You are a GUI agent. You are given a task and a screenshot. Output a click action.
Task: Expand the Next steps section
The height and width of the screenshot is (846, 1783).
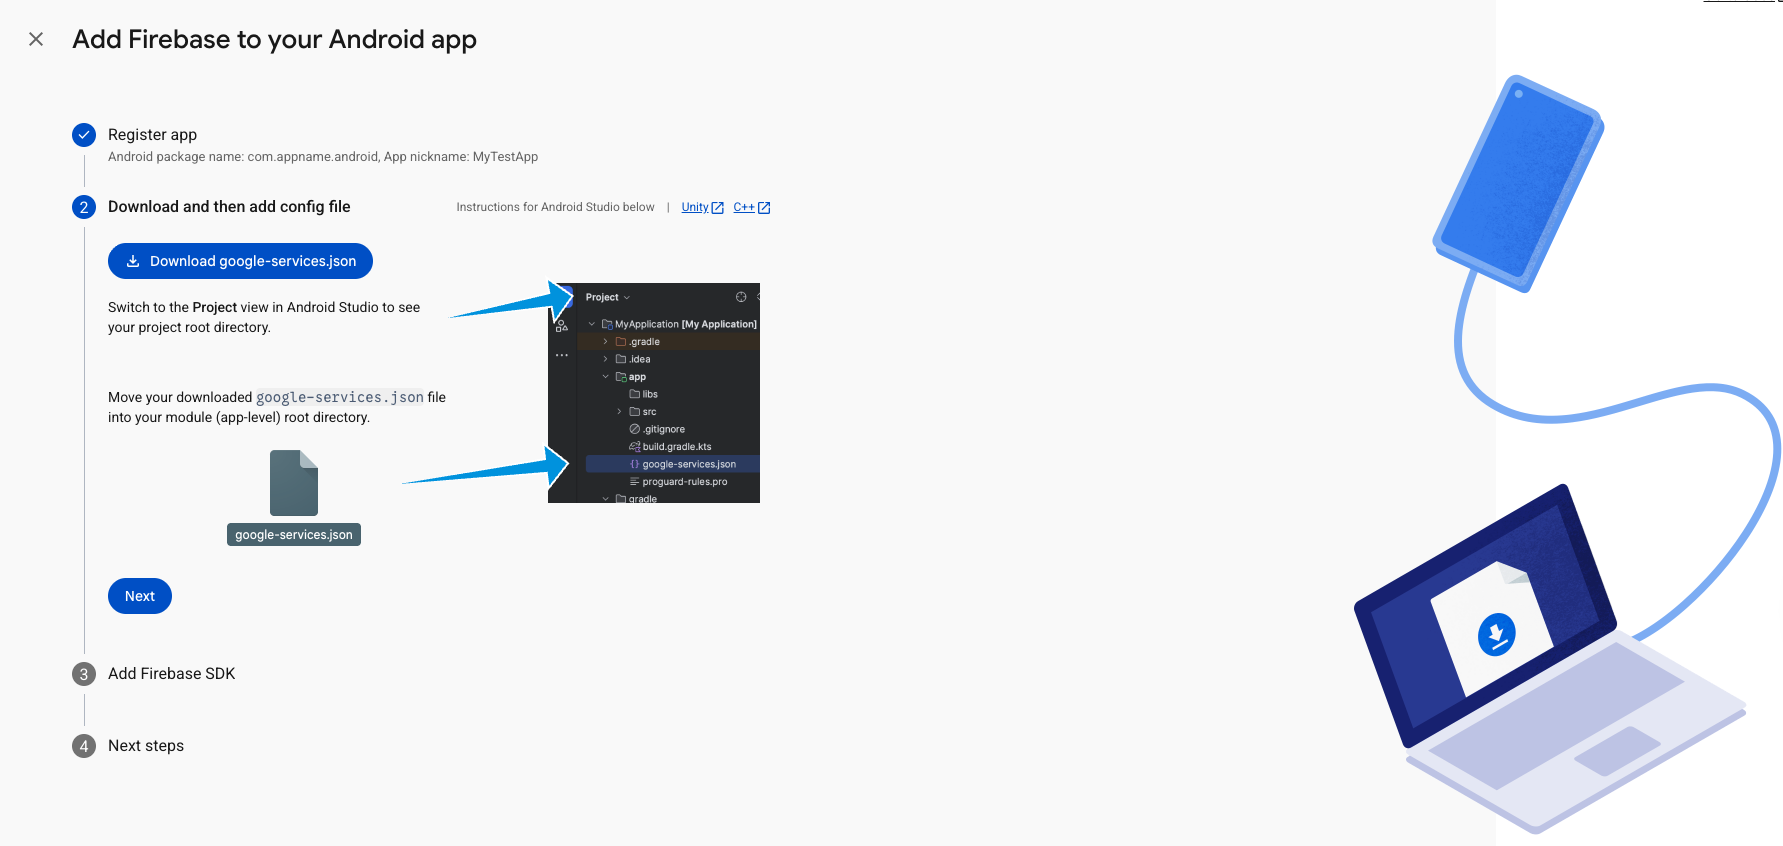coord(146,746)
